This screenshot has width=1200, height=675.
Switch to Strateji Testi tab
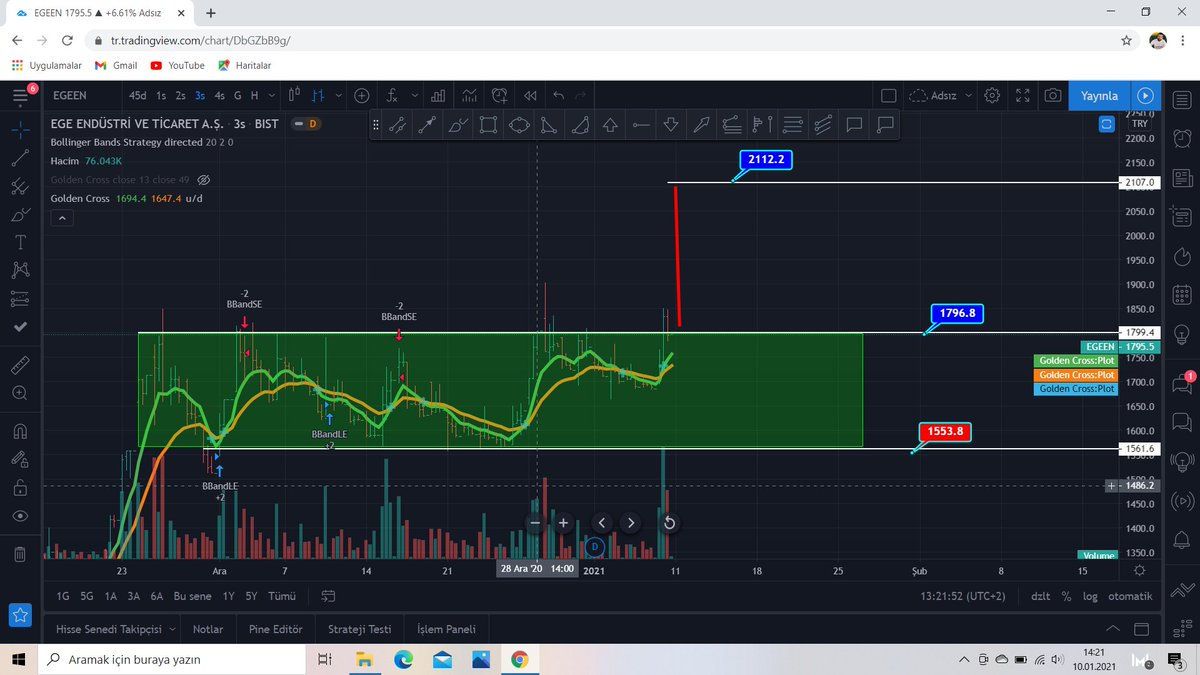tap(360, 630)
